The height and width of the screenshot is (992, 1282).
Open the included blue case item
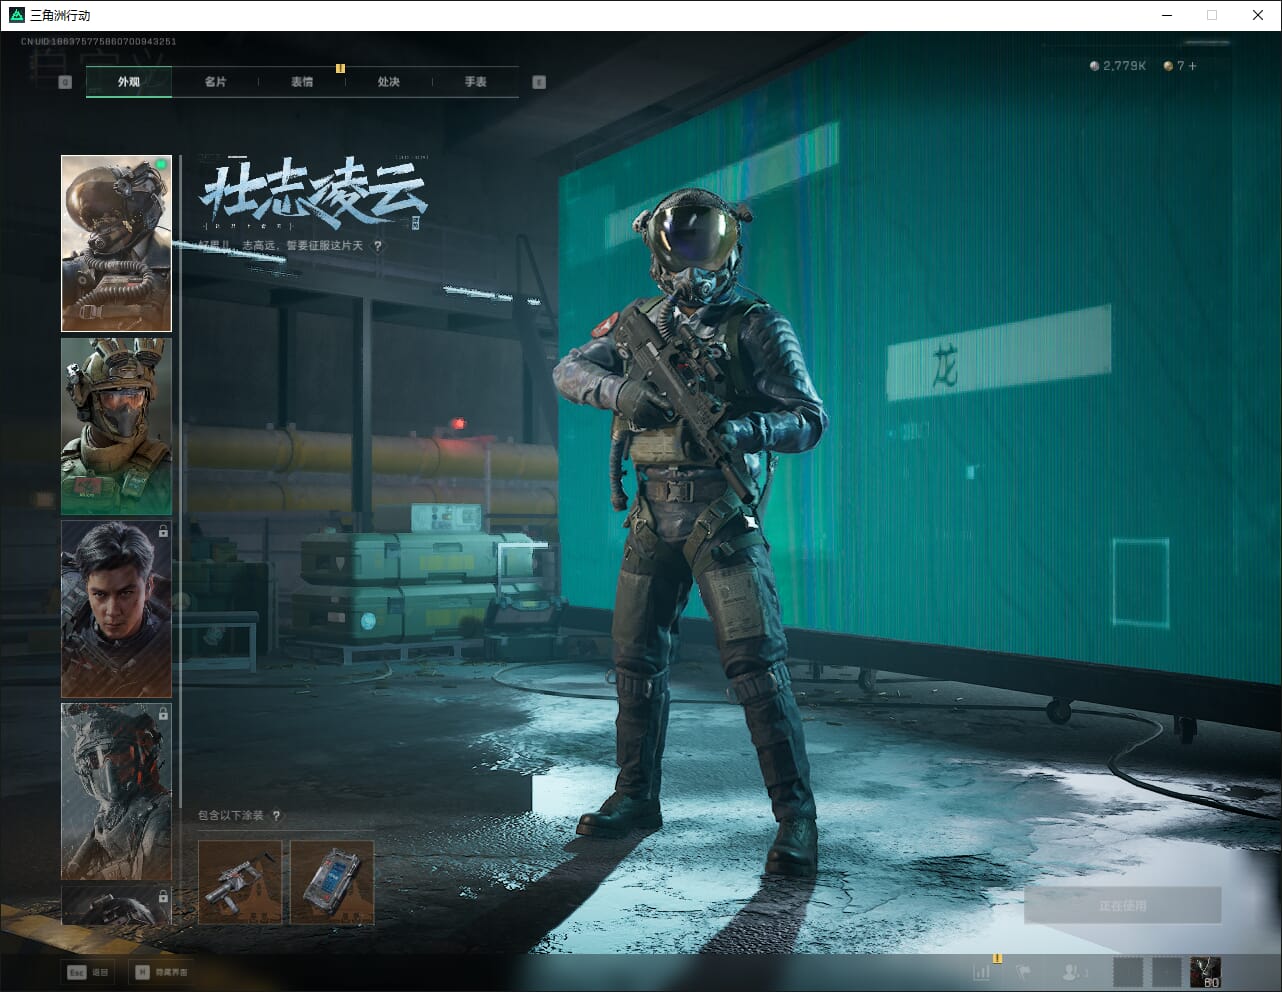[332, 882]
